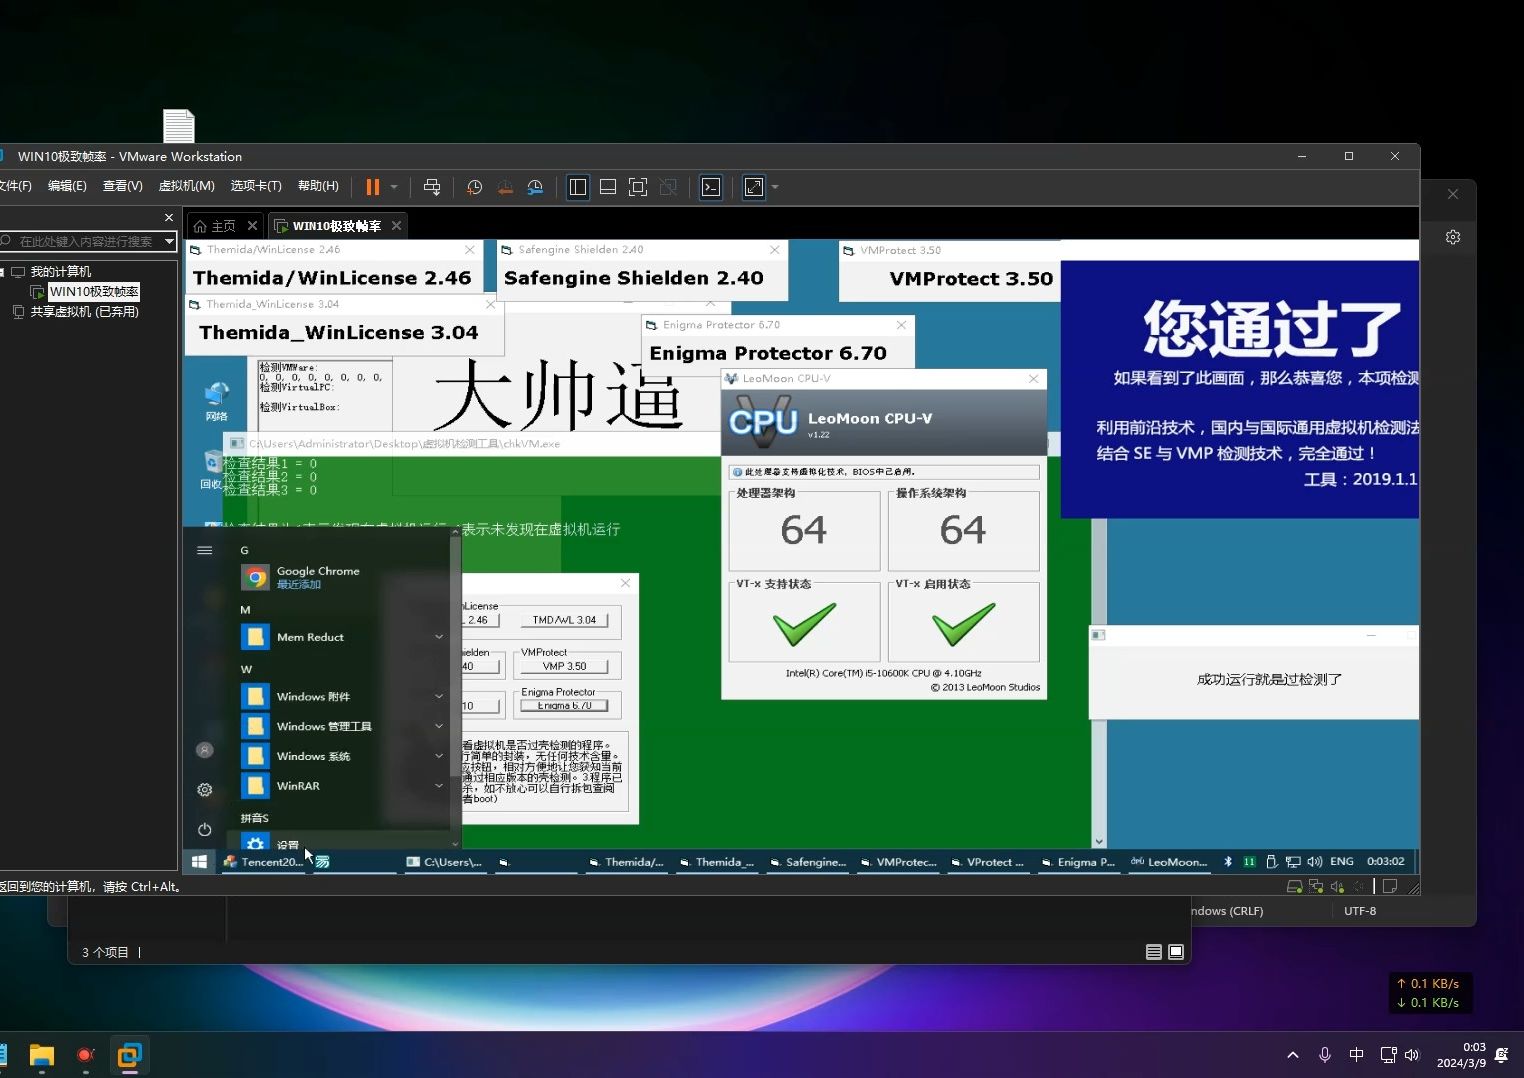The height and width of the screenshot is (1078, 1524).
Task: Show hidden tray icons chevron
Action: pyautogui.click(x=1292, y=1055)
